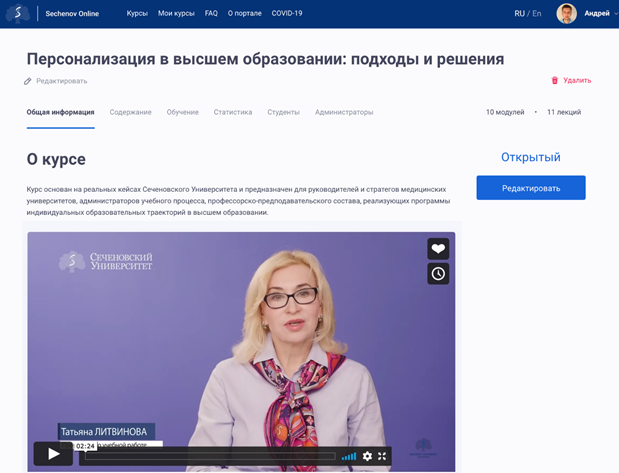
Task: Click the 10 модулей text
Action: (x=505, y=112)
